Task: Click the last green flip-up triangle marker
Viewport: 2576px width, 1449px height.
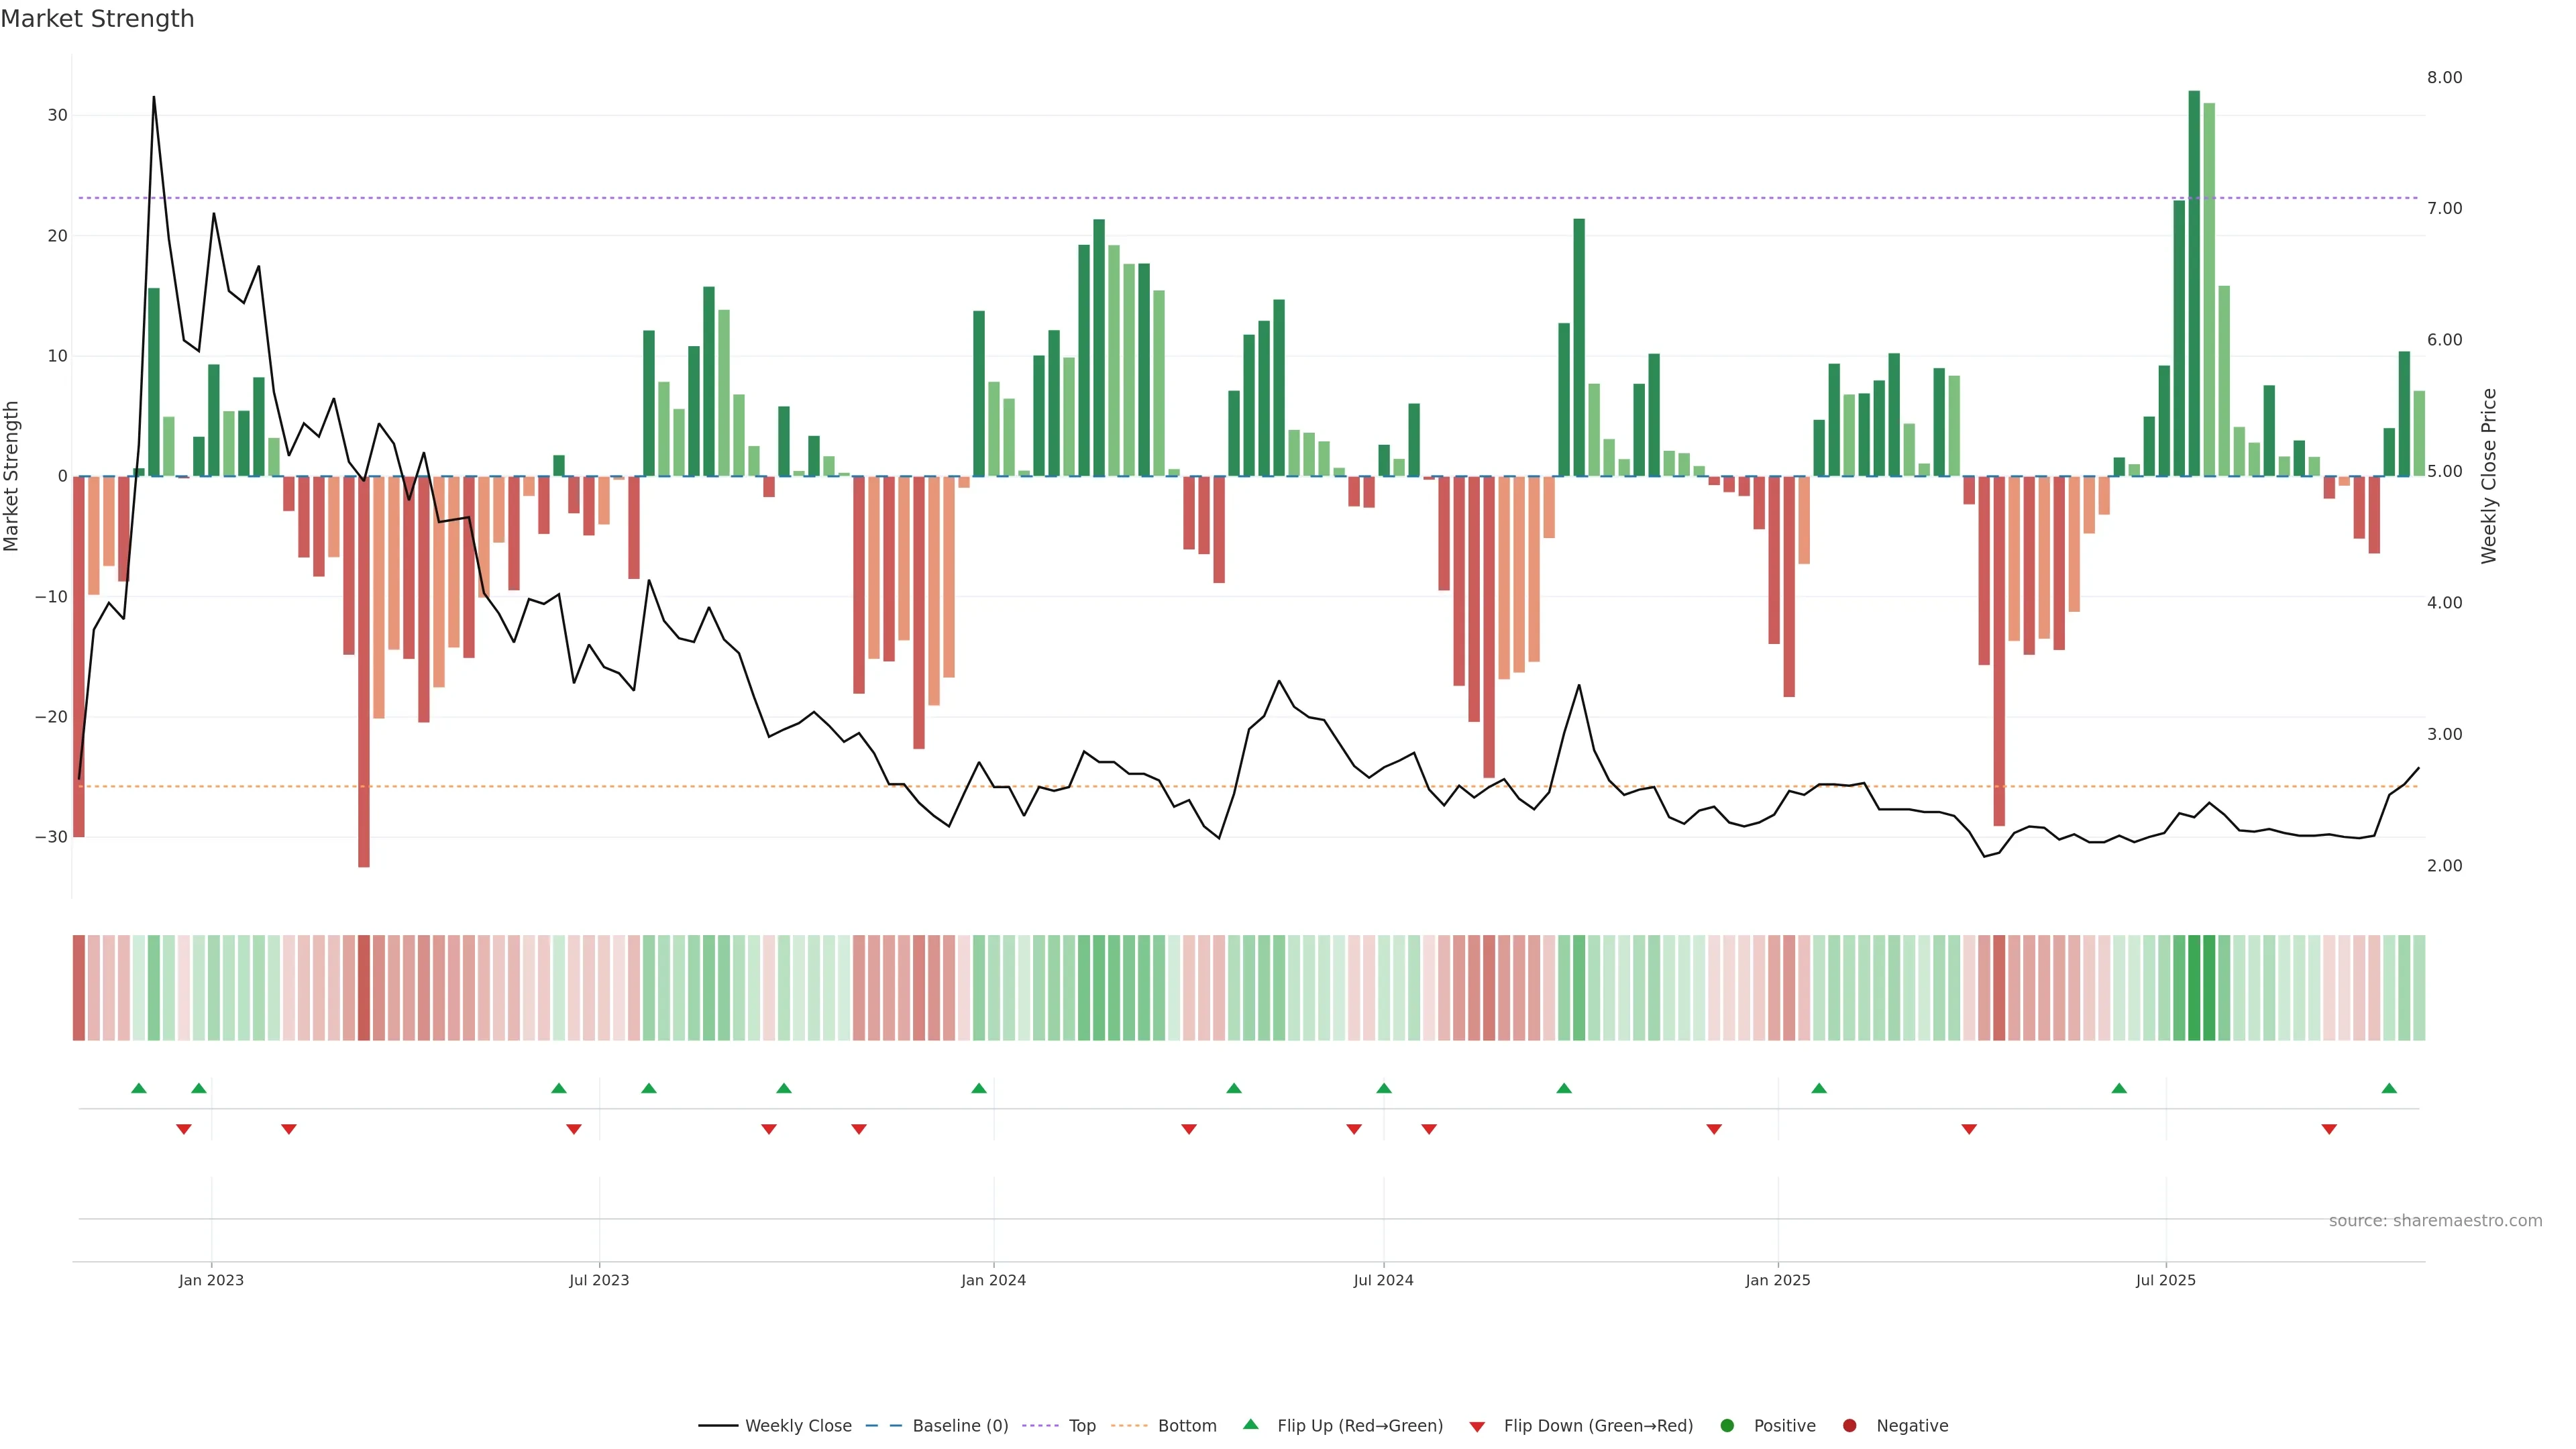Action: (x=2389, y=1088)
